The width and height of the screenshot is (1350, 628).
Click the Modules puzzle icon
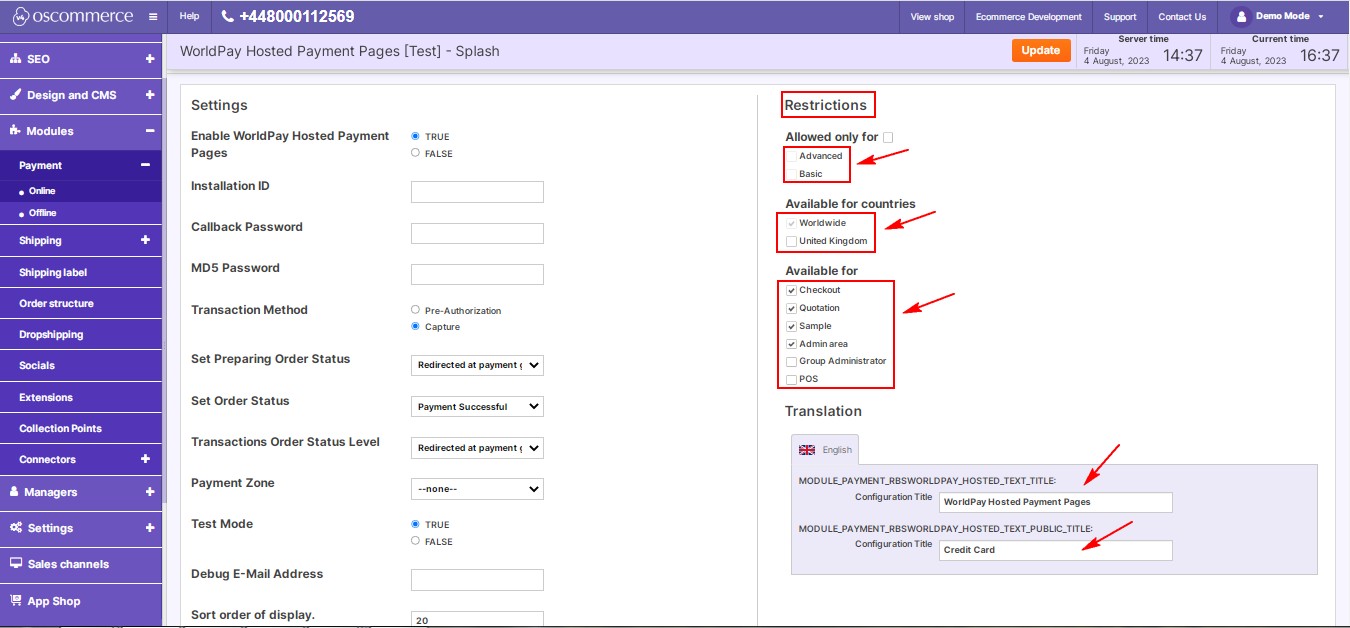point(16,131)
